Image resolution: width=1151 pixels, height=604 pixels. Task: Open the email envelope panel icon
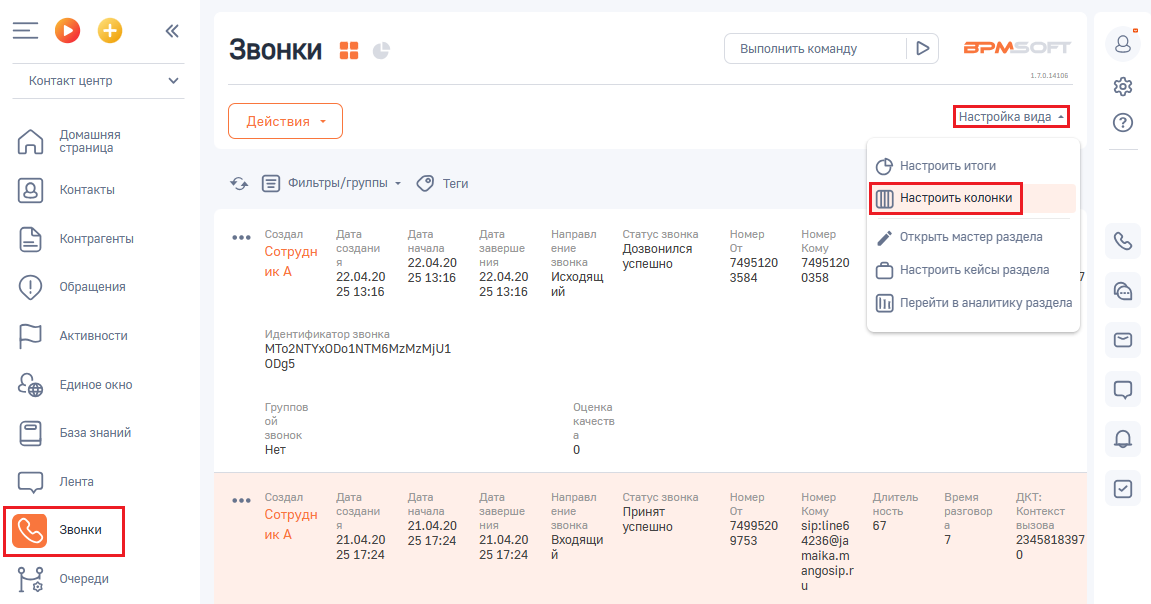[1122, 340]
